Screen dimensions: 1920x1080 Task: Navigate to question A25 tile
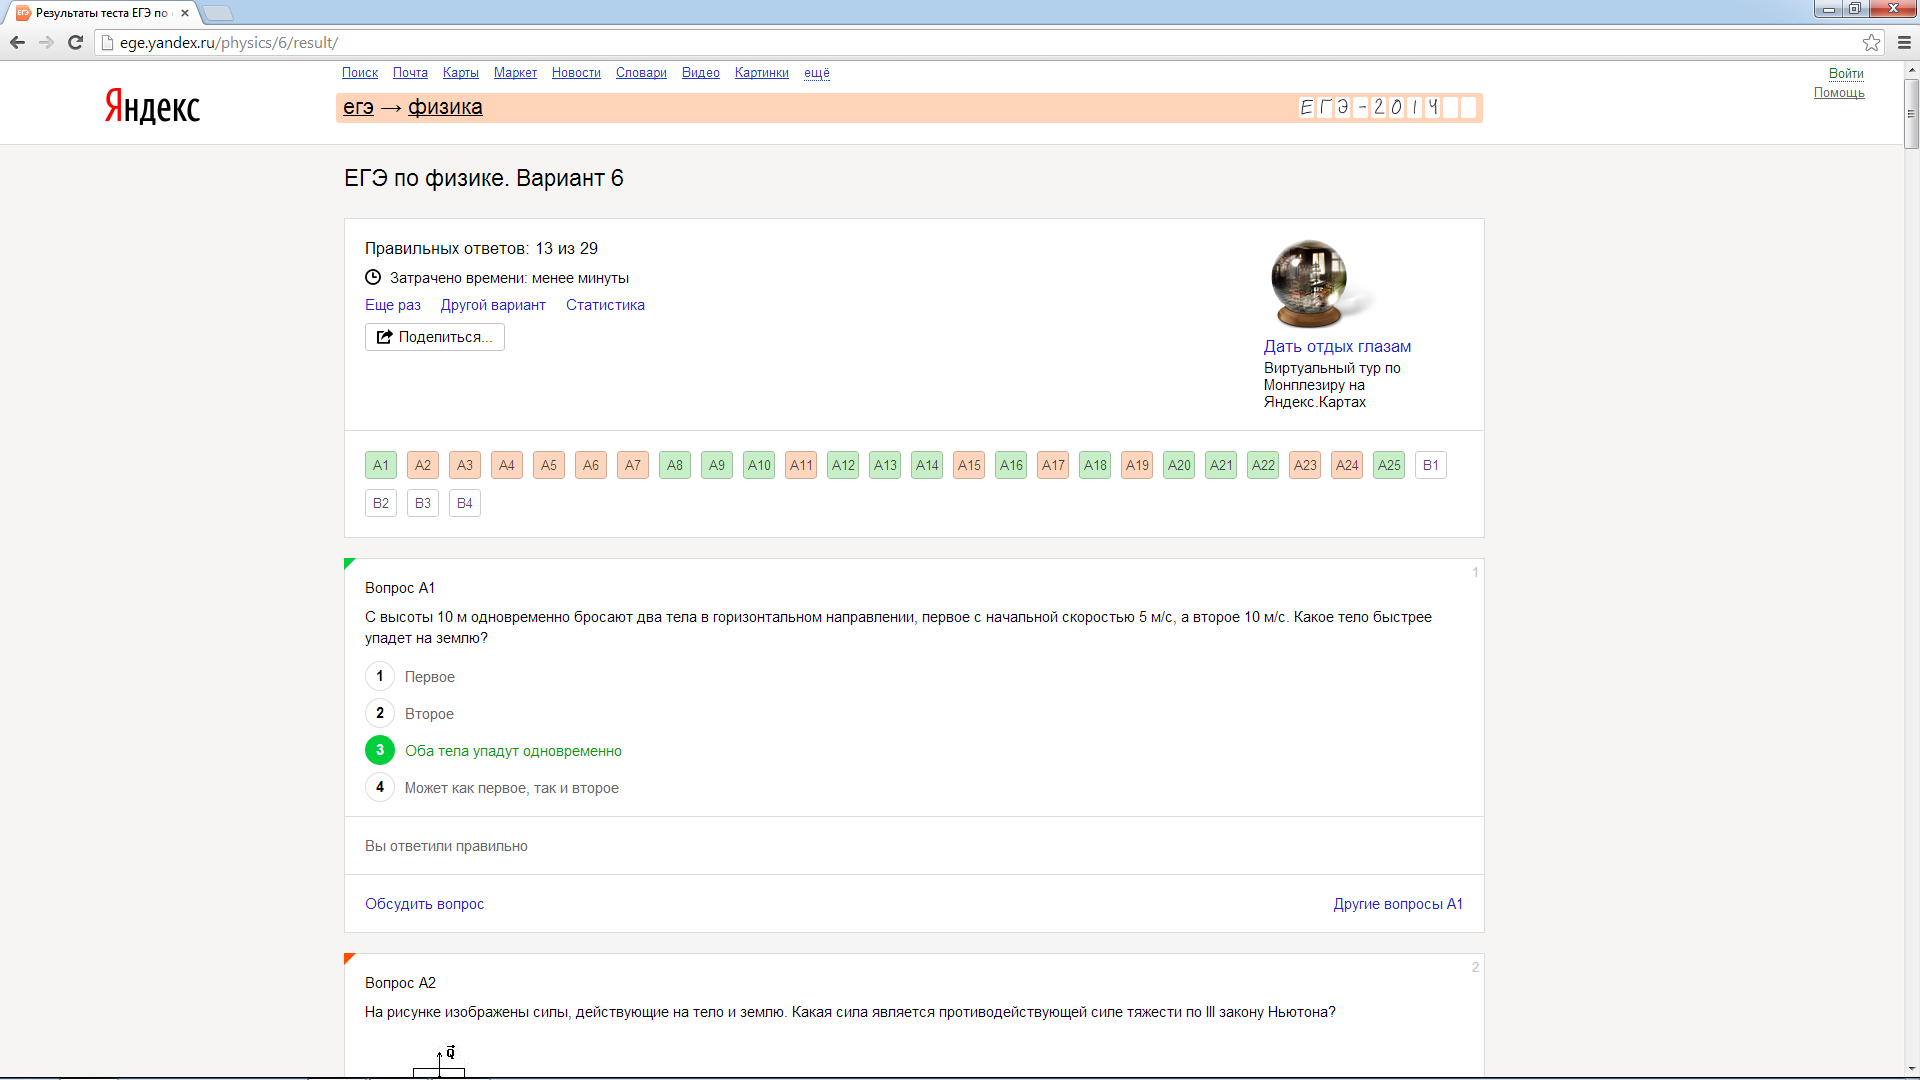point(1389,465)
